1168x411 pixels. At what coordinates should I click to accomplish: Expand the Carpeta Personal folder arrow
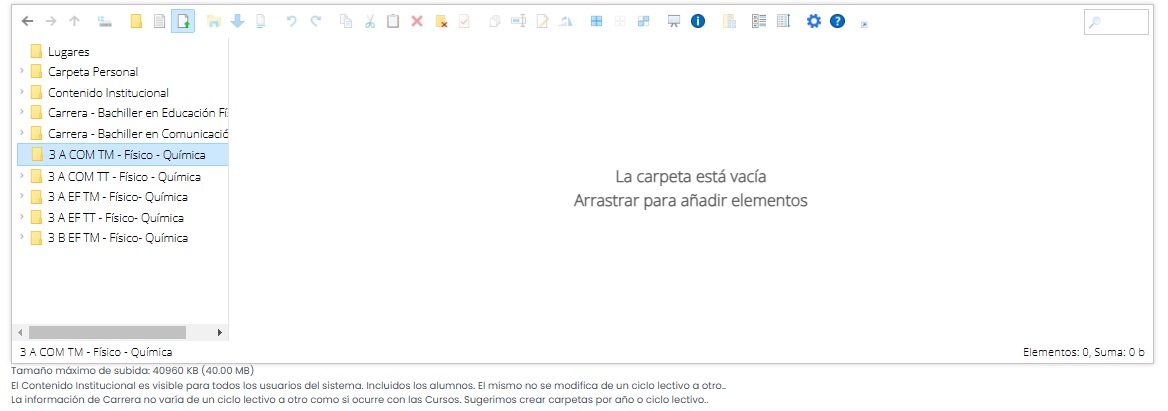point(22,71)
